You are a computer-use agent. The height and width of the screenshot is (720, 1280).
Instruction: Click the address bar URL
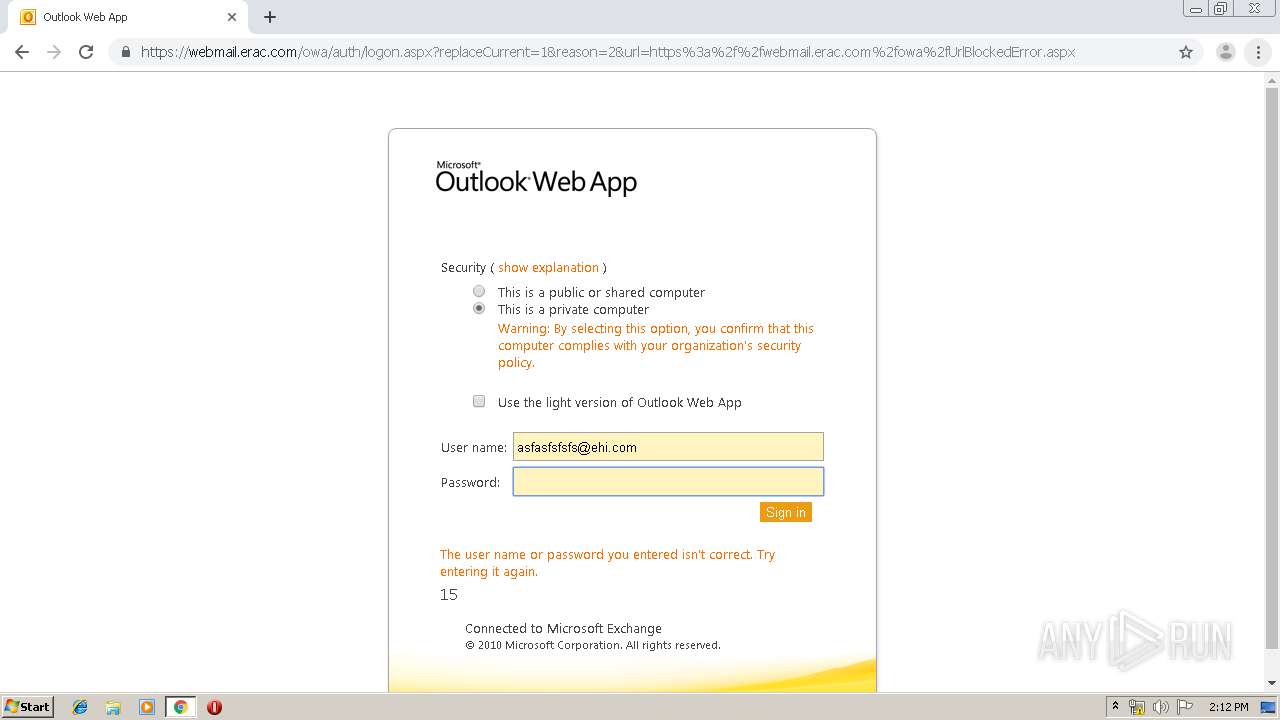608,52
